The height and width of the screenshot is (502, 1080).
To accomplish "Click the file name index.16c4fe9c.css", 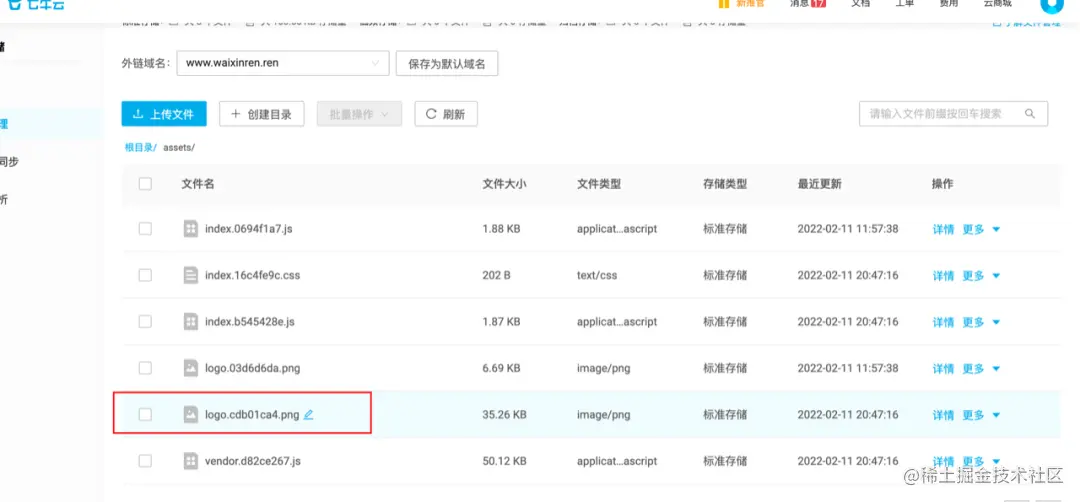I will tap(253, 275).
